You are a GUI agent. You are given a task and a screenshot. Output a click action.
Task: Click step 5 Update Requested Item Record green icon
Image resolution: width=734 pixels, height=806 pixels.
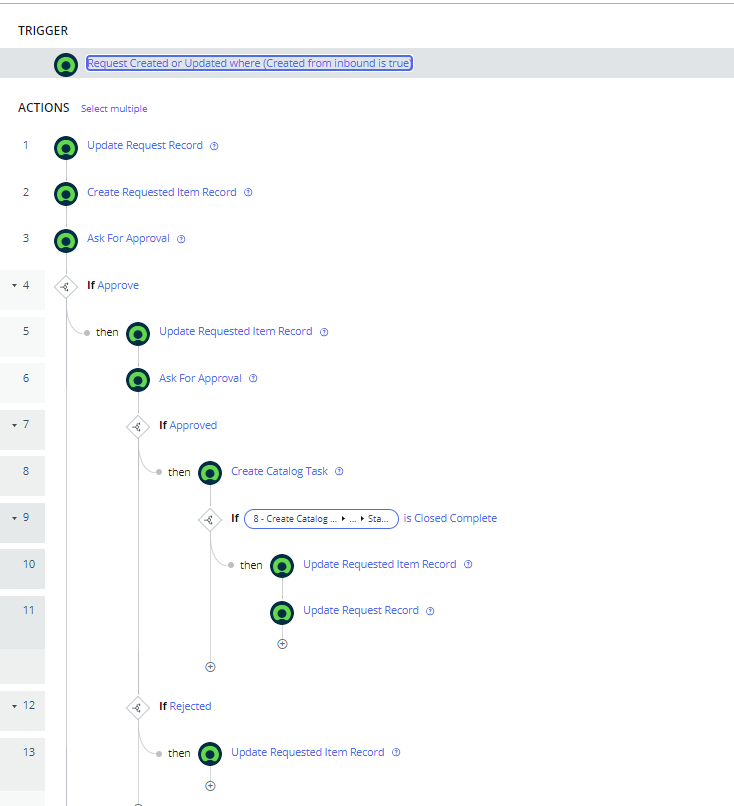pos(138,334)
